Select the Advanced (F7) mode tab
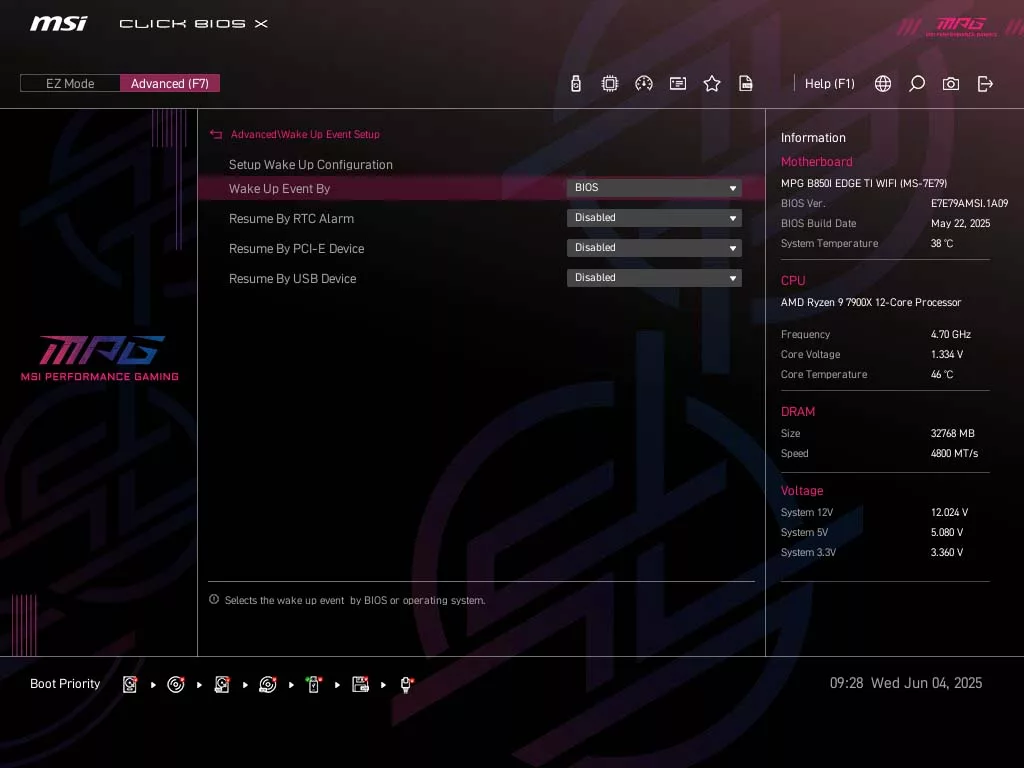 coord(170,83)
